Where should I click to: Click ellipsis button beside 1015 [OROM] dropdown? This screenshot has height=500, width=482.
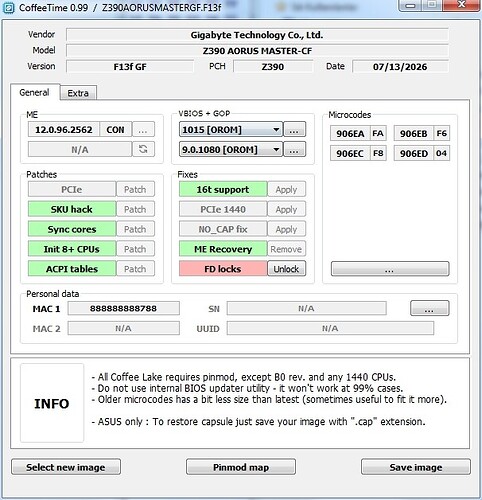click(294, 129)
